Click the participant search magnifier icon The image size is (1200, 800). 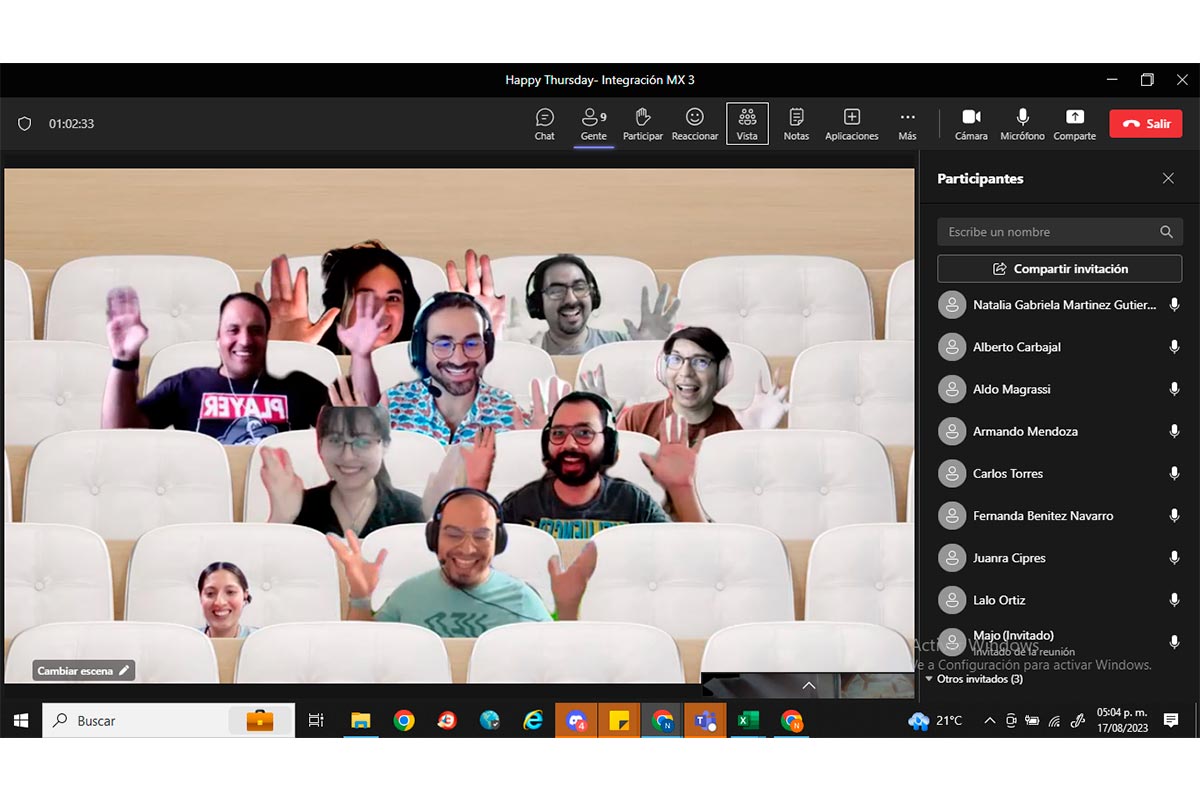(1166, 232)
